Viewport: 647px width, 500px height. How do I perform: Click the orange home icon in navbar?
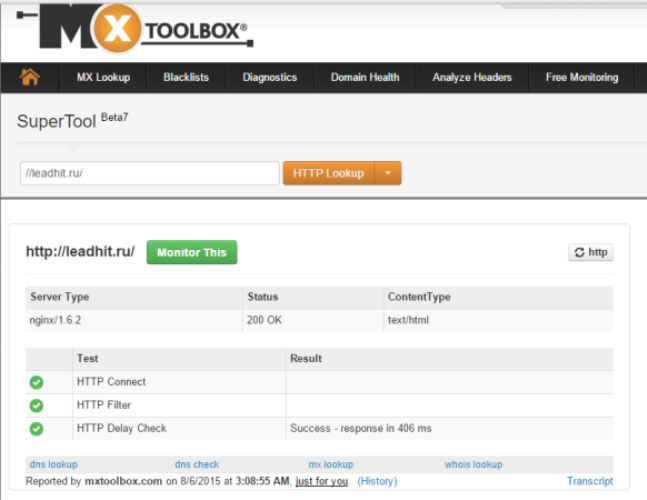click(x=29, y=77)
